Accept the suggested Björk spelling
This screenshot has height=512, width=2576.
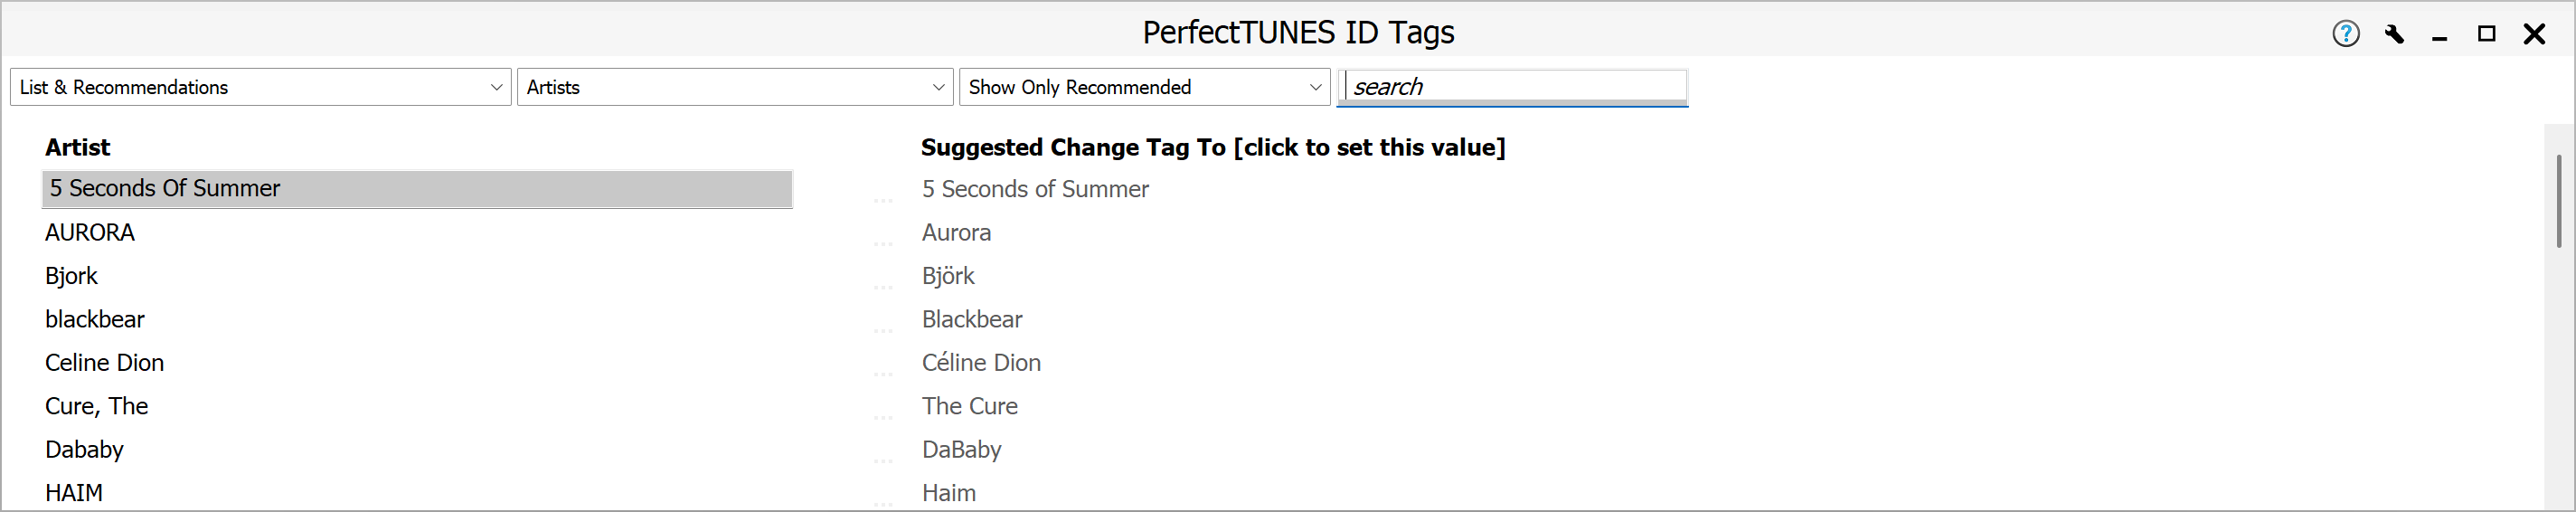(947, 276)
